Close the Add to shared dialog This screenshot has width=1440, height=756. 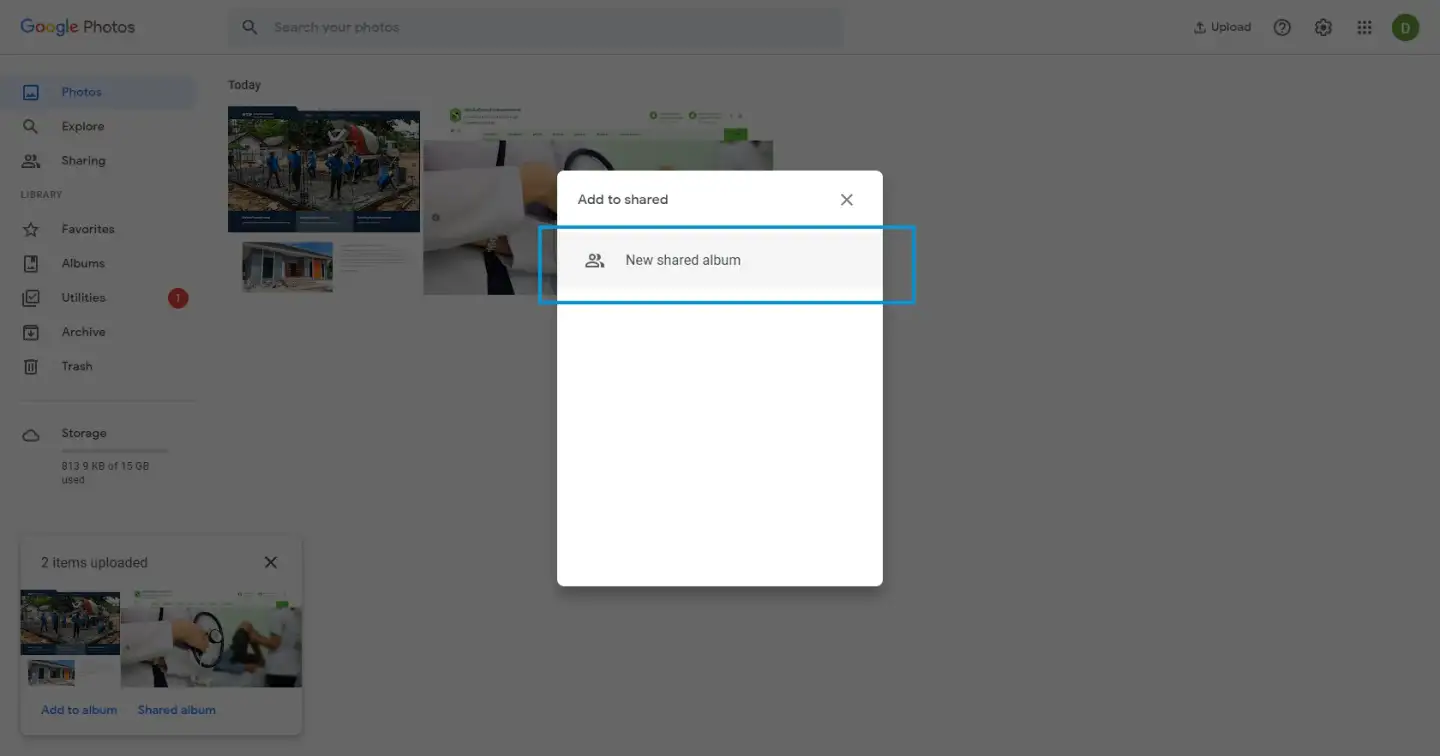pos(846,200)
